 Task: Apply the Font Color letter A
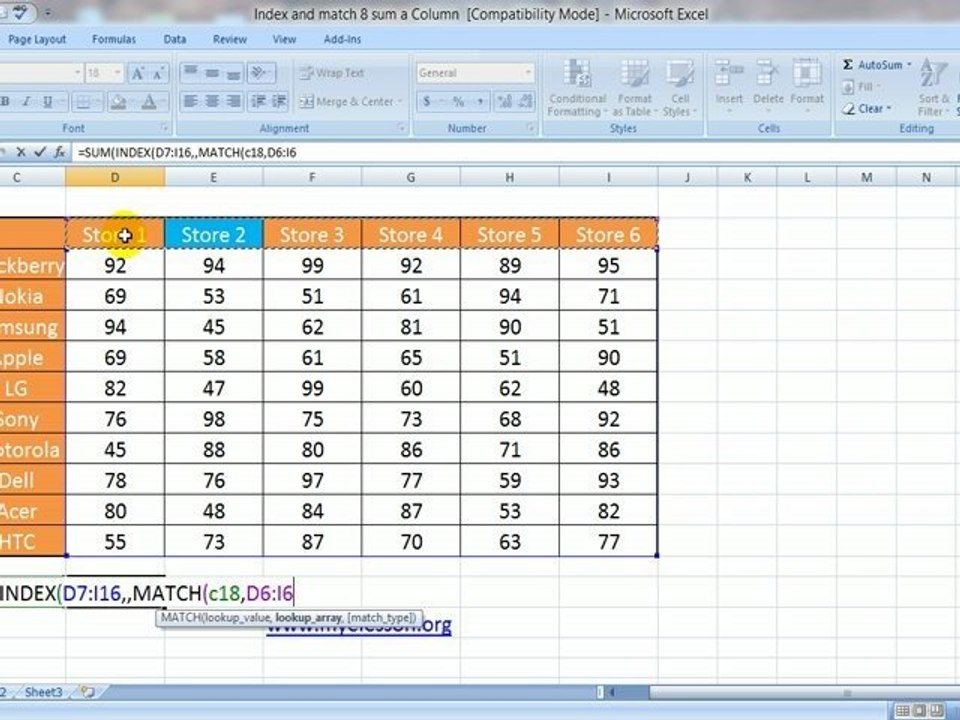[149, 102]
